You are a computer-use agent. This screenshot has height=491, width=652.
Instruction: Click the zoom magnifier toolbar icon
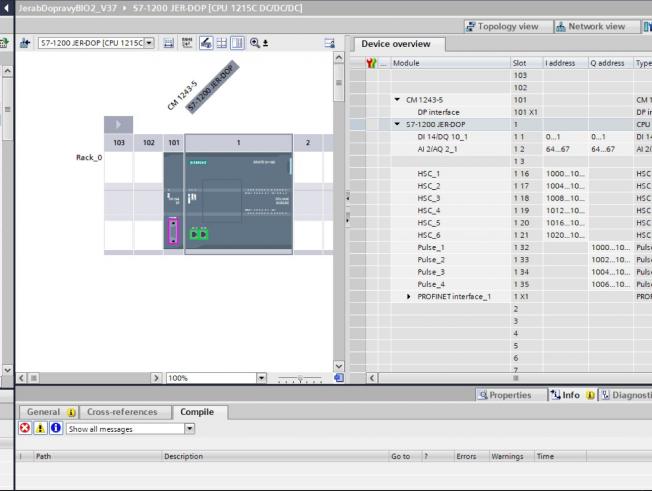(x=254, y=43)
